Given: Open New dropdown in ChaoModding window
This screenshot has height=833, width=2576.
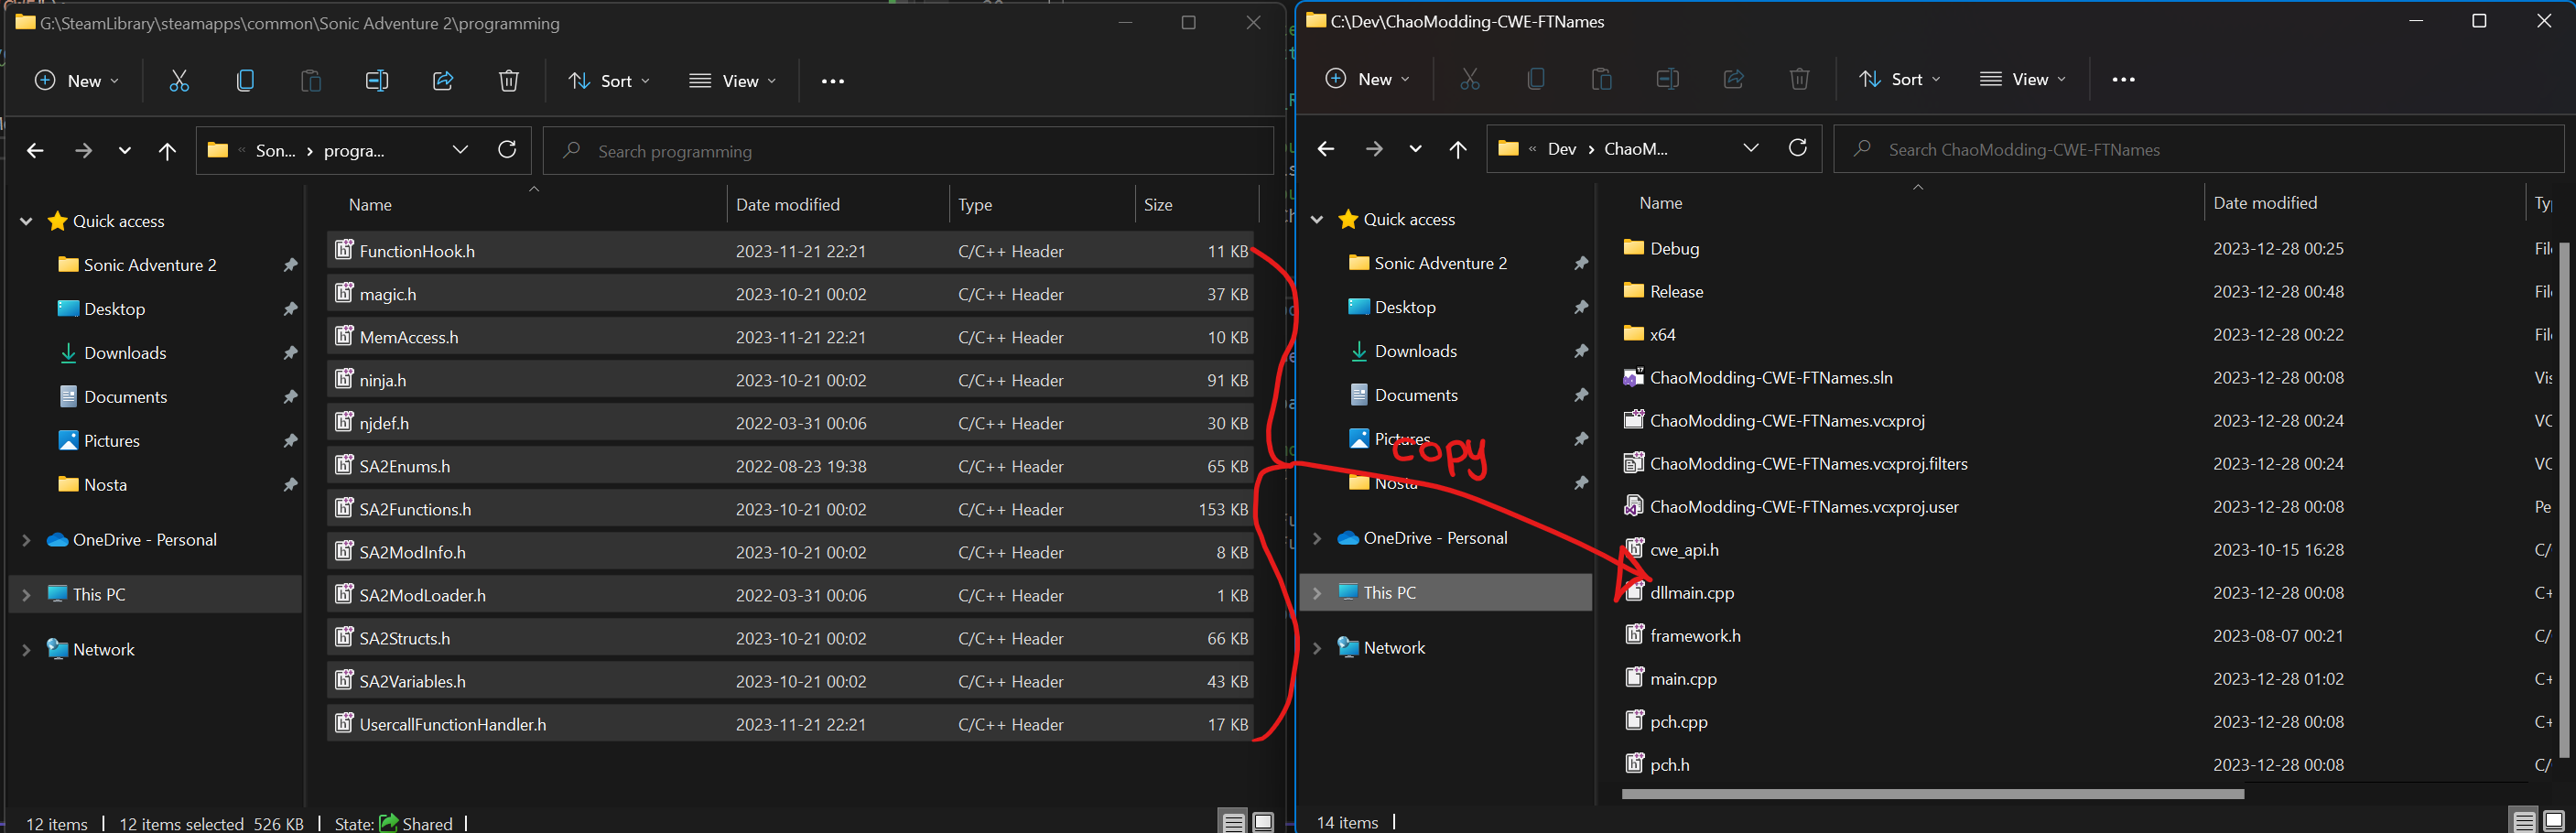Looking at the screenshot, I should [x=1367, y=79].
